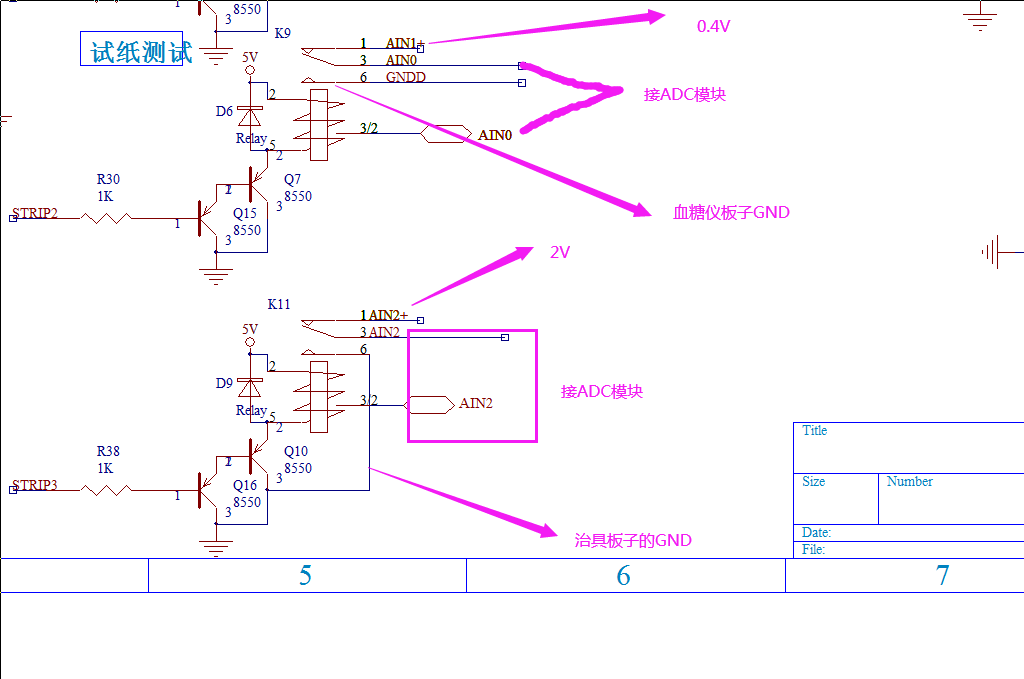The image size is (1024, 679).
Task: Click border column number 7
Action: pos(942,575)
